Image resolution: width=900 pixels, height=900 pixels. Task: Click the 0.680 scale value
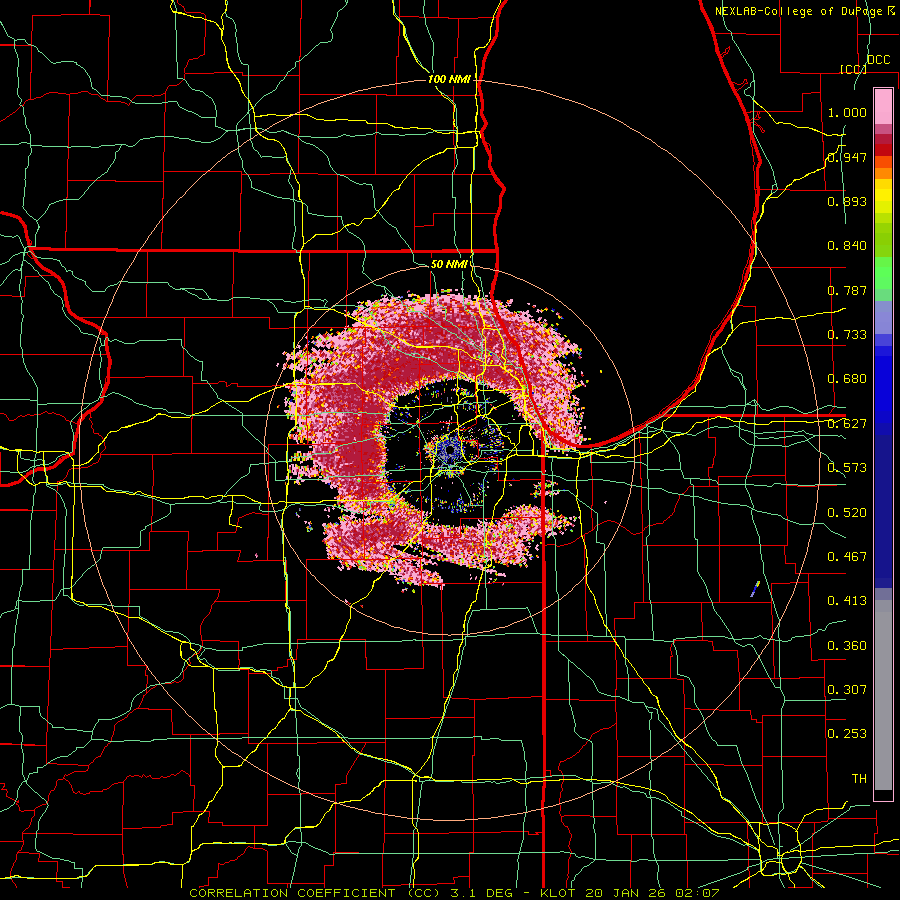tap(847, 379)
